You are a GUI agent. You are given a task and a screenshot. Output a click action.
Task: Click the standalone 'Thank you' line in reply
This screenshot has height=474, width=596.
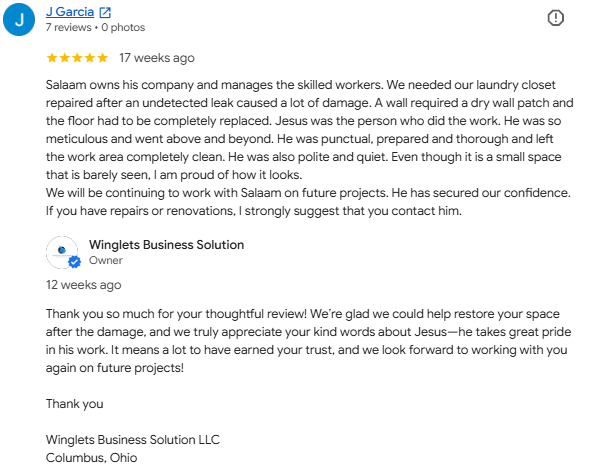(x=74, y=404)
